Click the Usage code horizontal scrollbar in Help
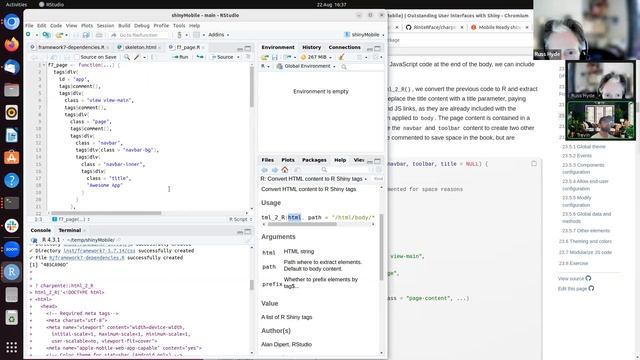This screenshot has height=360, width=640. tap(302, 224)
